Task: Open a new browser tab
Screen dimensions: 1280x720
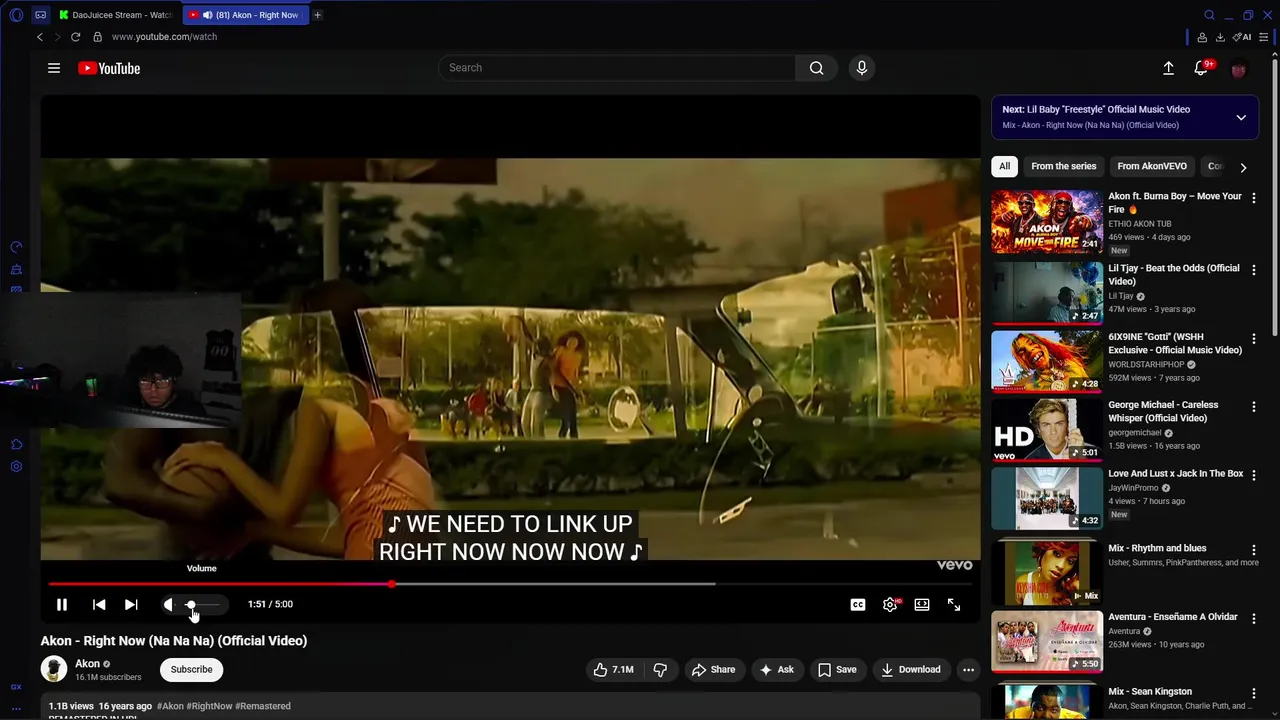Action: [318, 15]
